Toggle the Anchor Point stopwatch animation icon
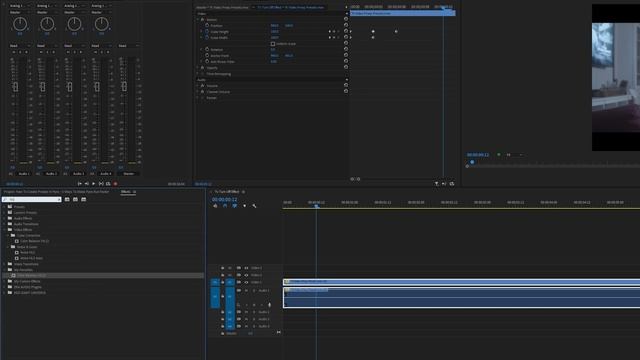Viewport: 640px width, 360px height. [207, 56]
